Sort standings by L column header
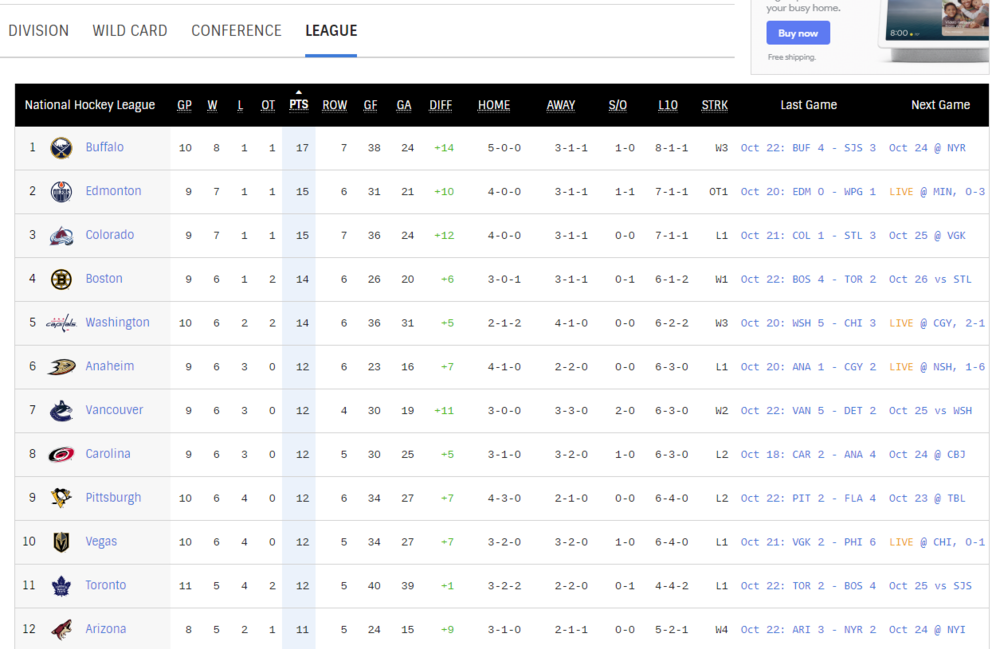Screen dimensions: 1000x649 (x=240, y=105)
